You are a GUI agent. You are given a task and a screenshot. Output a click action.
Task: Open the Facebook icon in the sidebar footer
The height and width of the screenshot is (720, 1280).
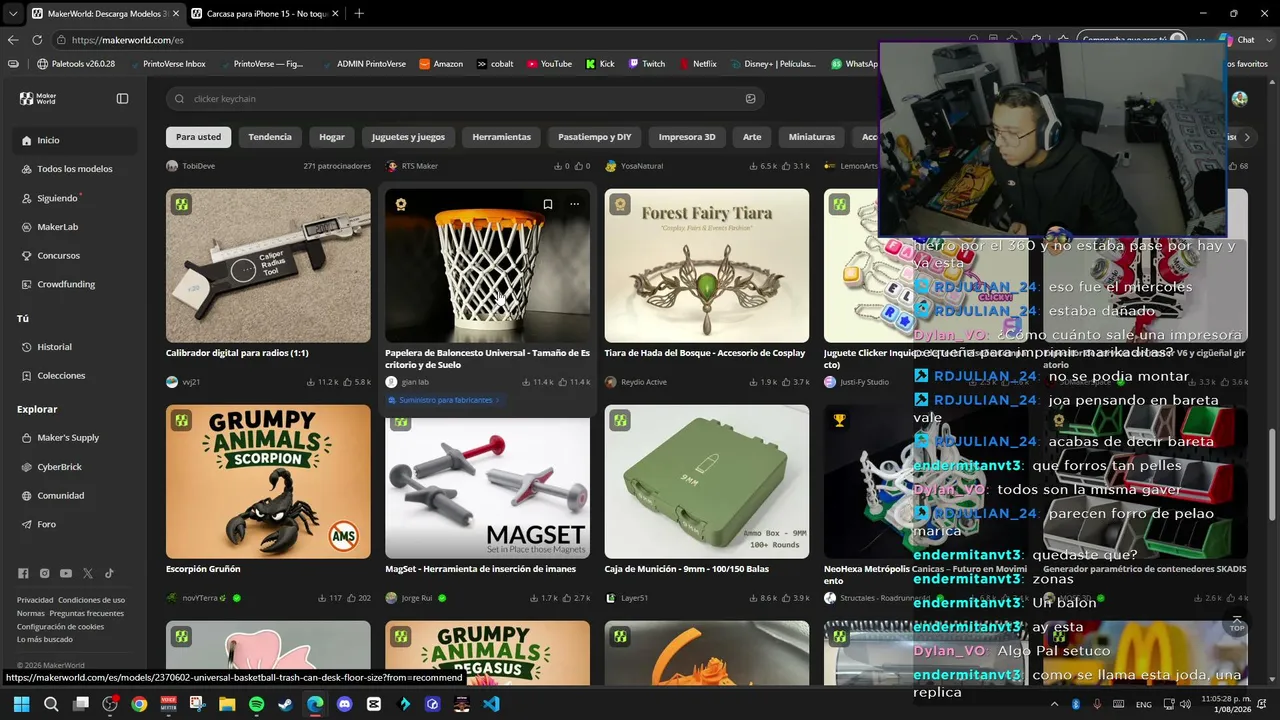pos(23,573)
